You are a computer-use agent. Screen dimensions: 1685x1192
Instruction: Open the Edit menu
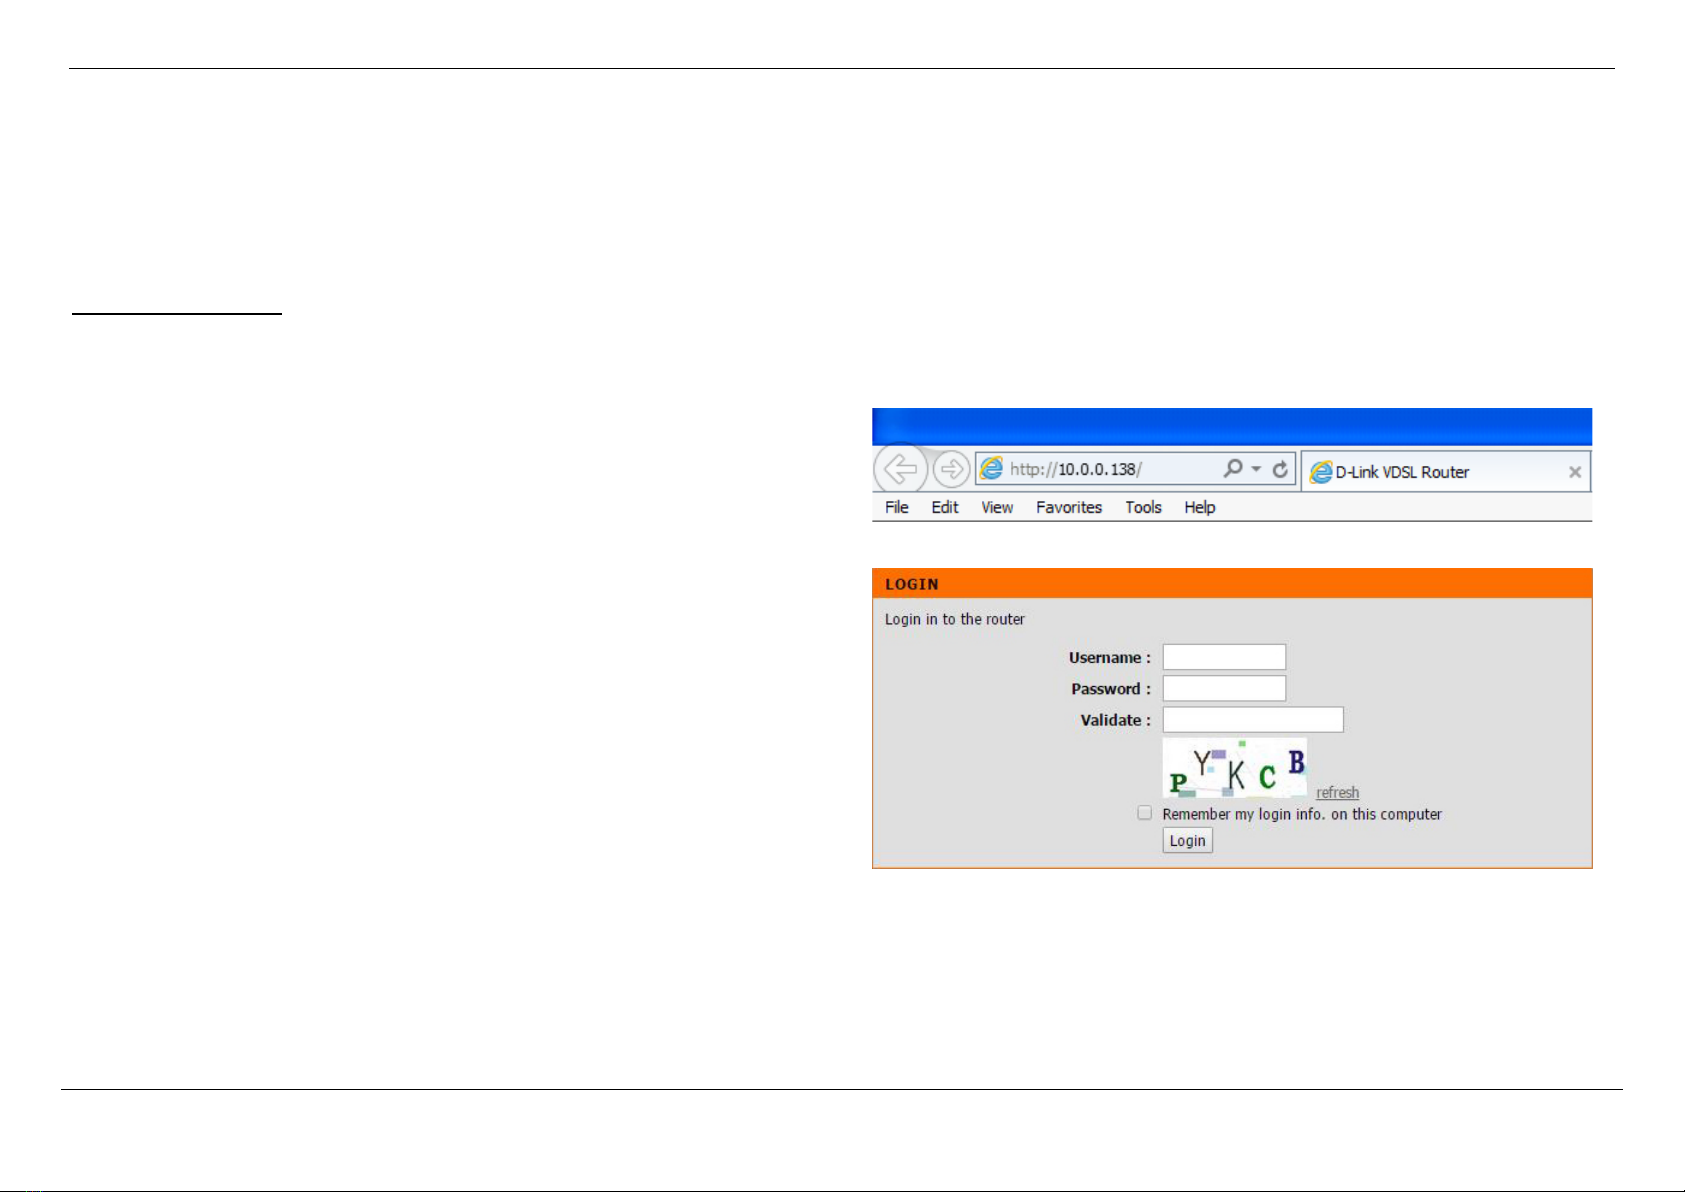tap(945, 507)
